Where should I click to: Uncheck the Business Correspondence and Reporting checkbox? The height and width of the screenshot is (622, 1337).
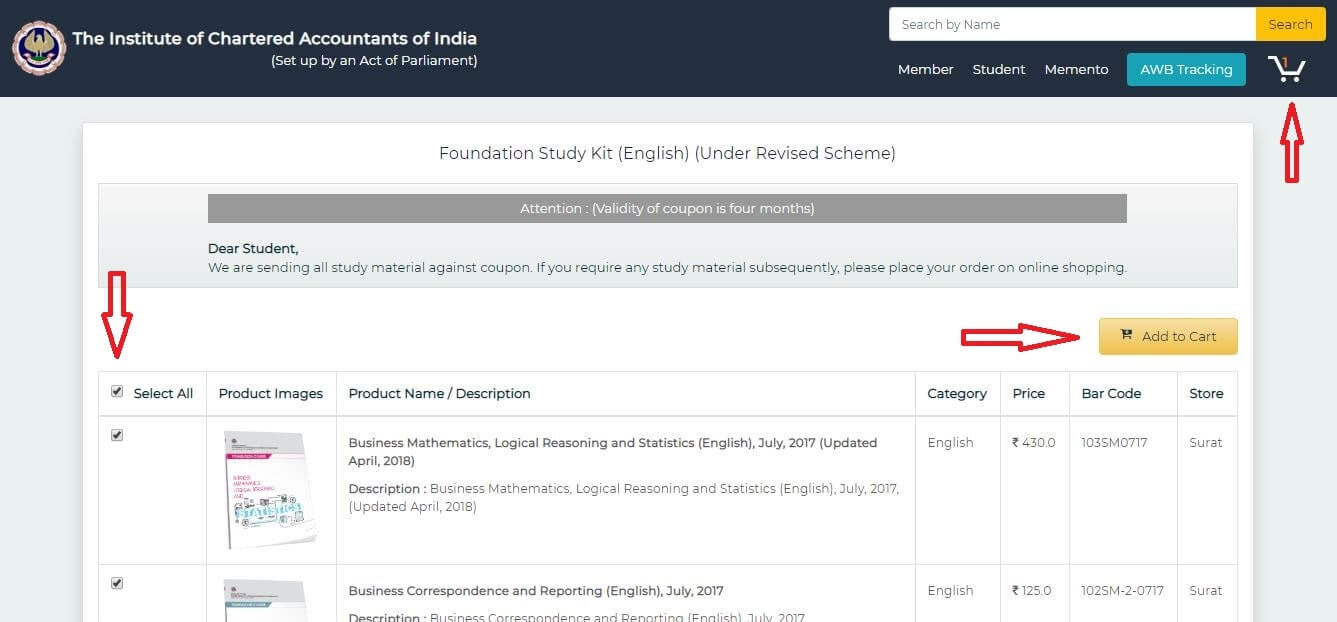click(117, 583)
